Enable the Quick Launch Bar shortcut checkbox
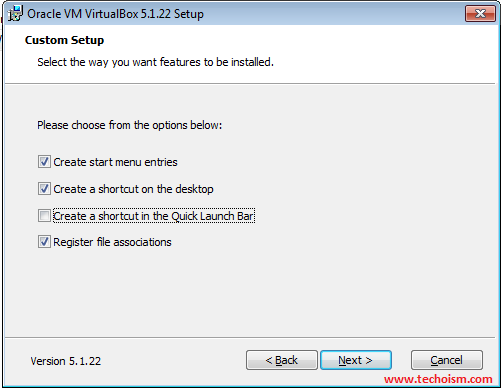 tap(44, 216)
